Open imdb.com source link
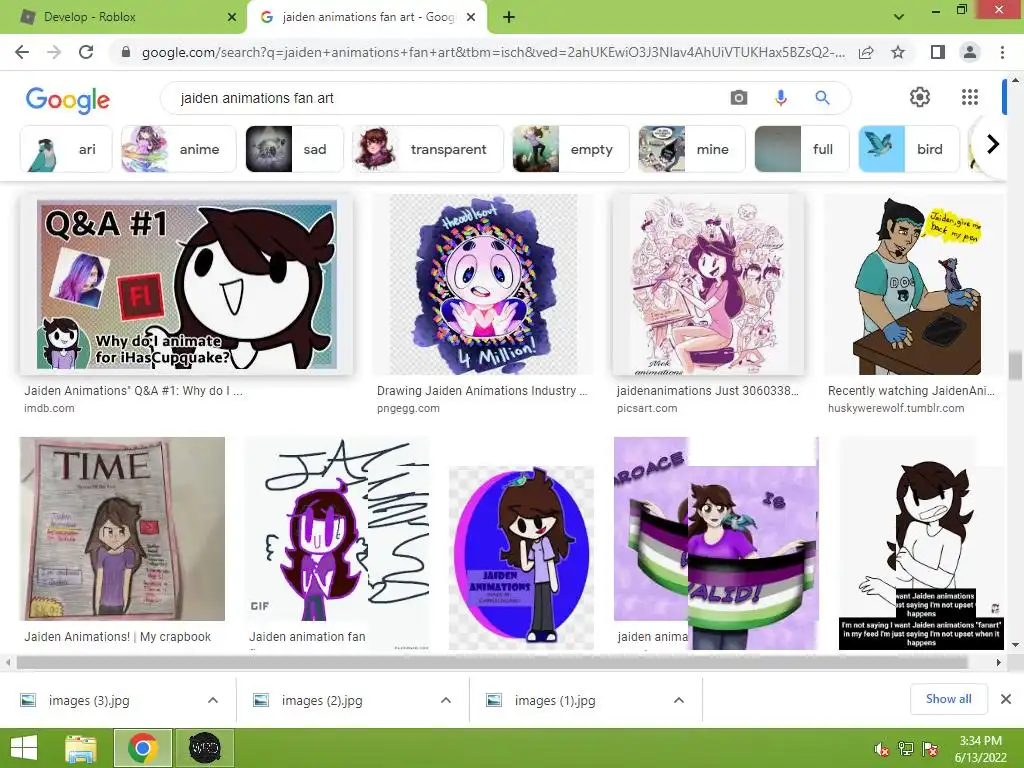The height and width of the screenshot is (768, 1024). (50, 408)
